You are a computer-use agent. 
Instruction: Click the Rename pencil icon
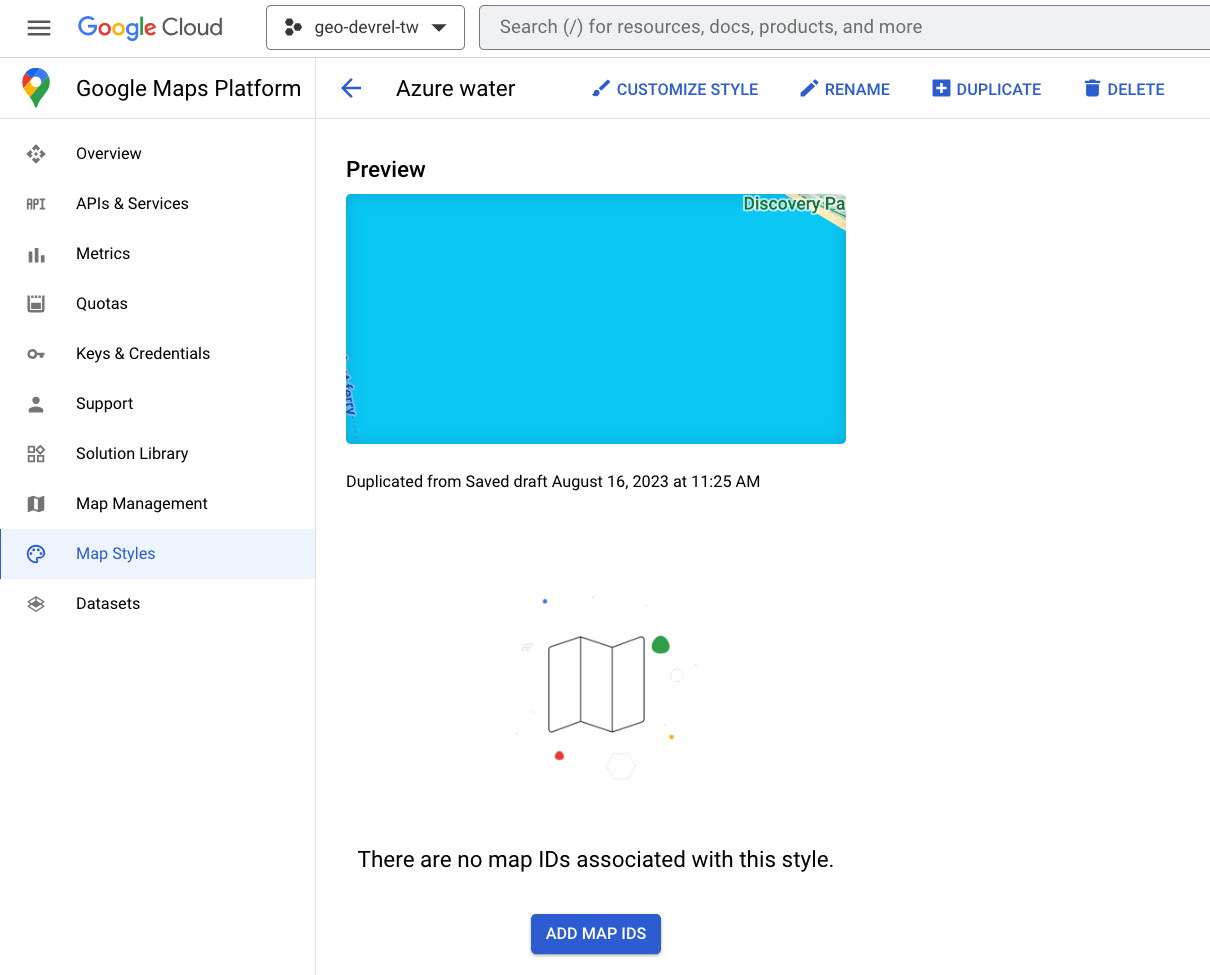point(809,89)
